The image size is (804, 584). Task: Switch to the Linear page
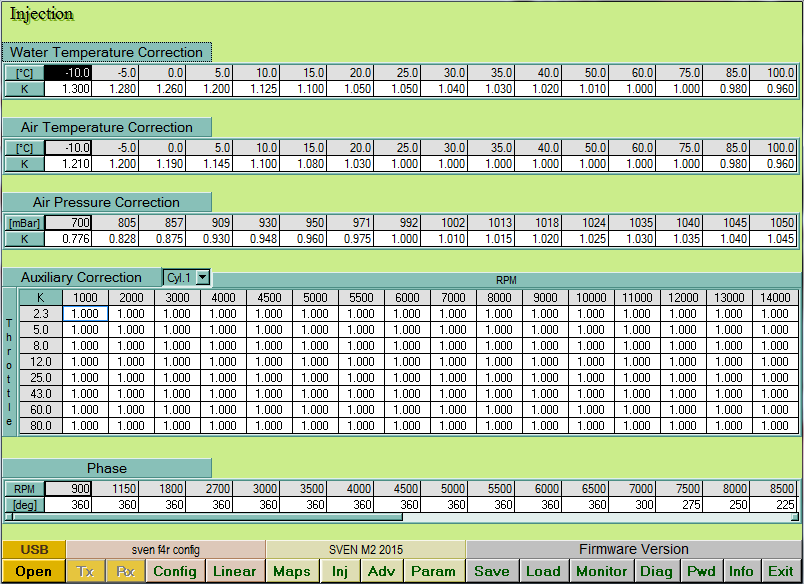234,571
